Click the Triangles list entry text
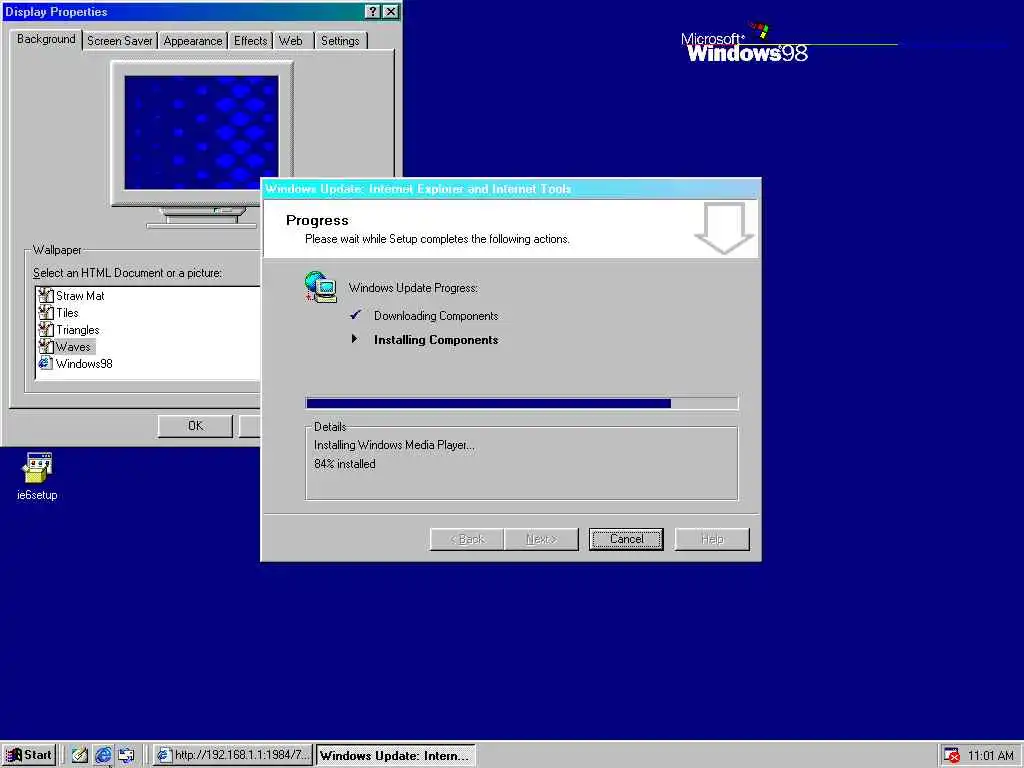The image size is (1024, 768). (78, 330)
